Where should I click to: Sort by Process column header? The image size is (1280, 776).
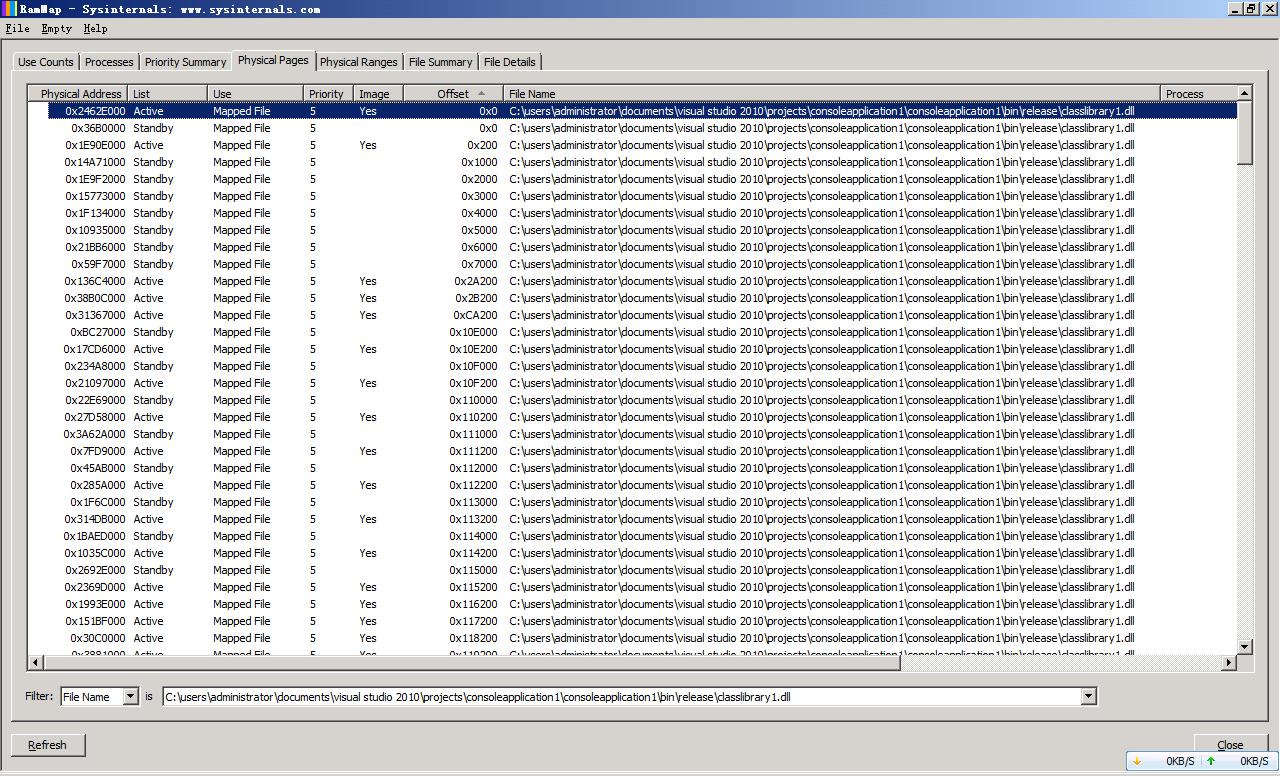[1199, 94]
